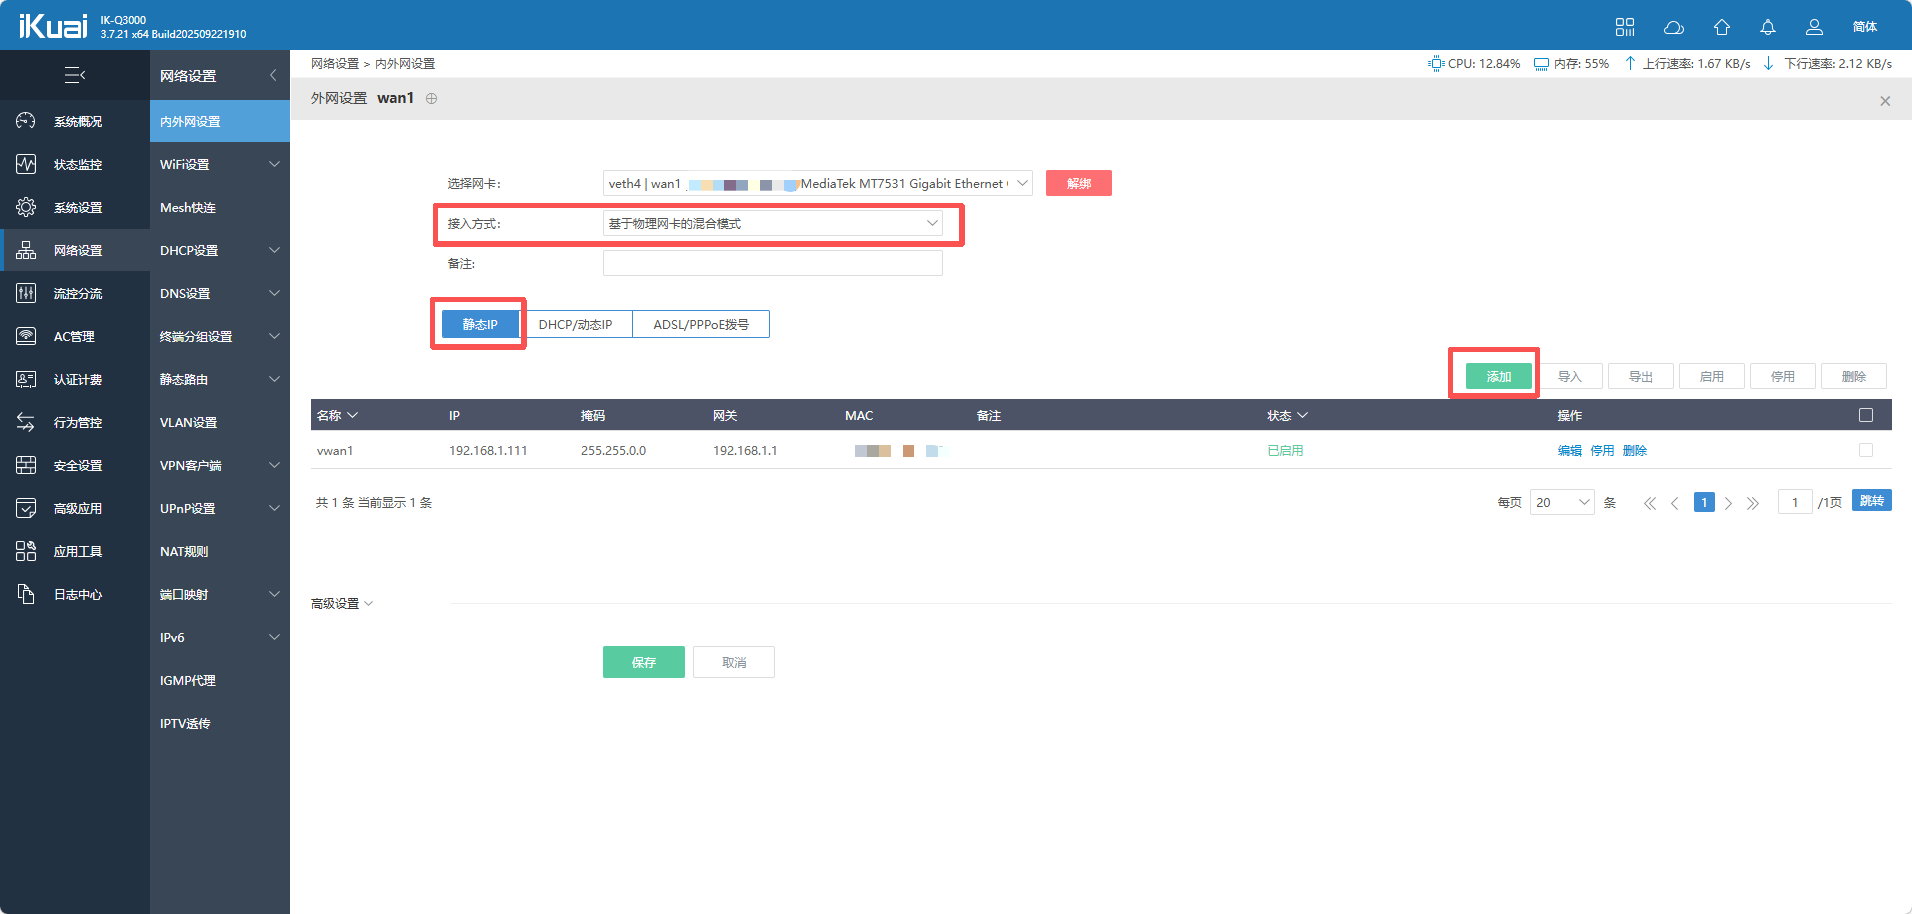Open the user account icon
This screenshot has height=914, width=1912.
point(1814,27)
